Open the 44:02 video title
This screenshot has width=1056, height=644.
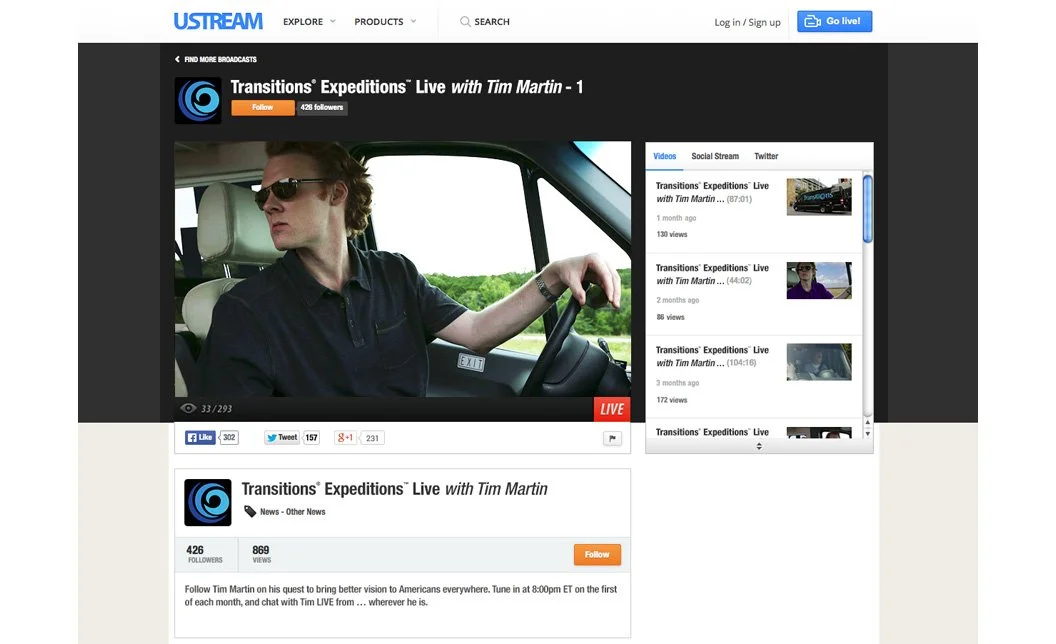click(x=713, y=274)
